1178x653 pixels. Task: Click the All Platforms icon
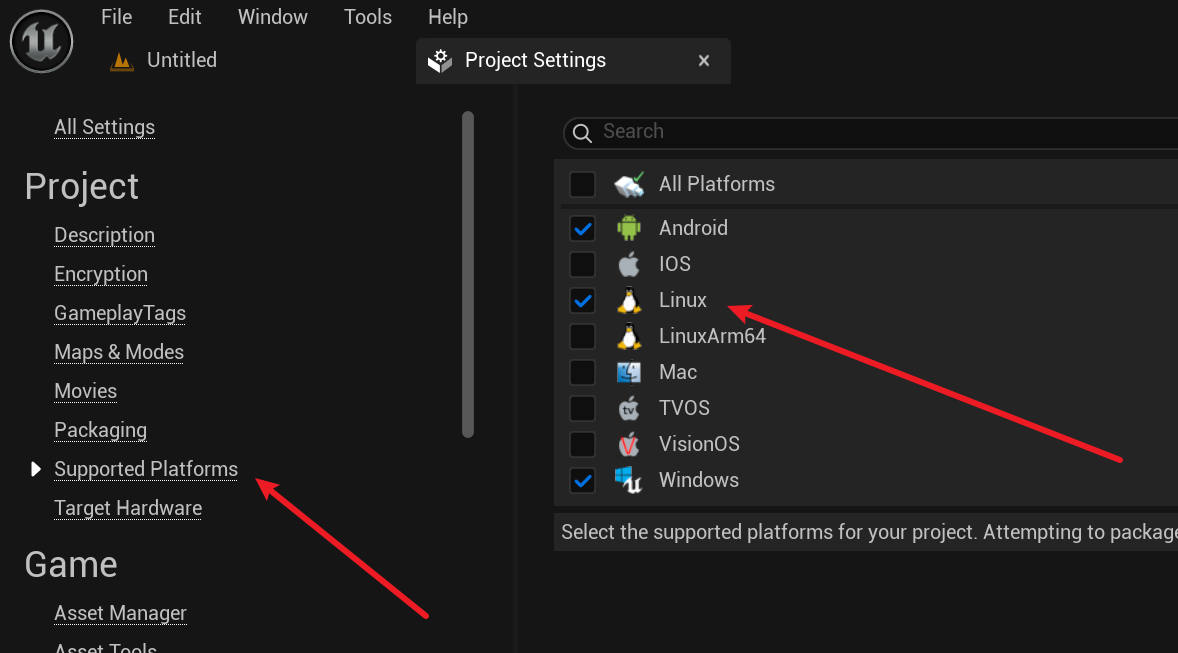point(629,184)
